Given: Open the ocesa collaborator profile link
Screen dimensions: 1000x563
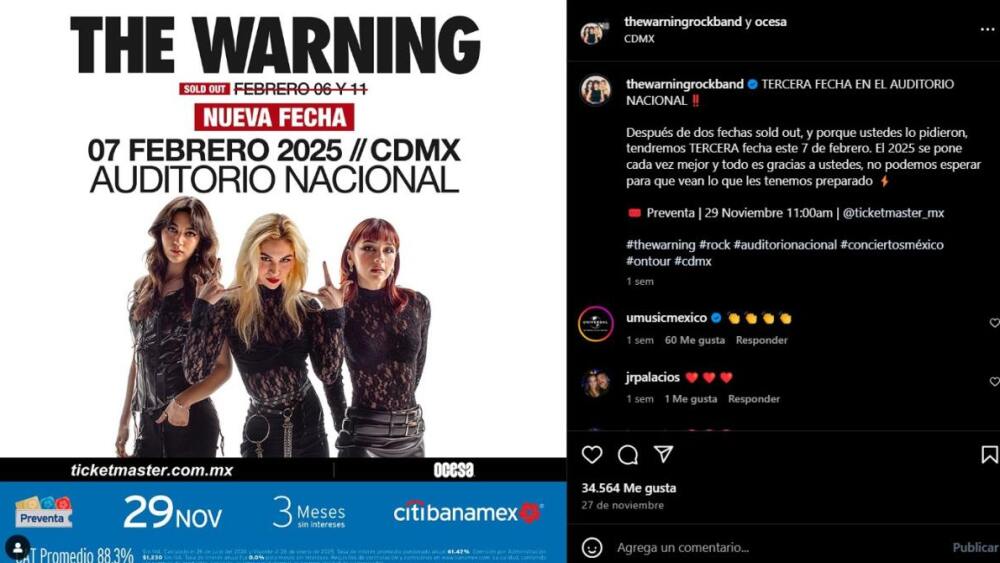Looking at the screenshot, I should click(770, 22).
